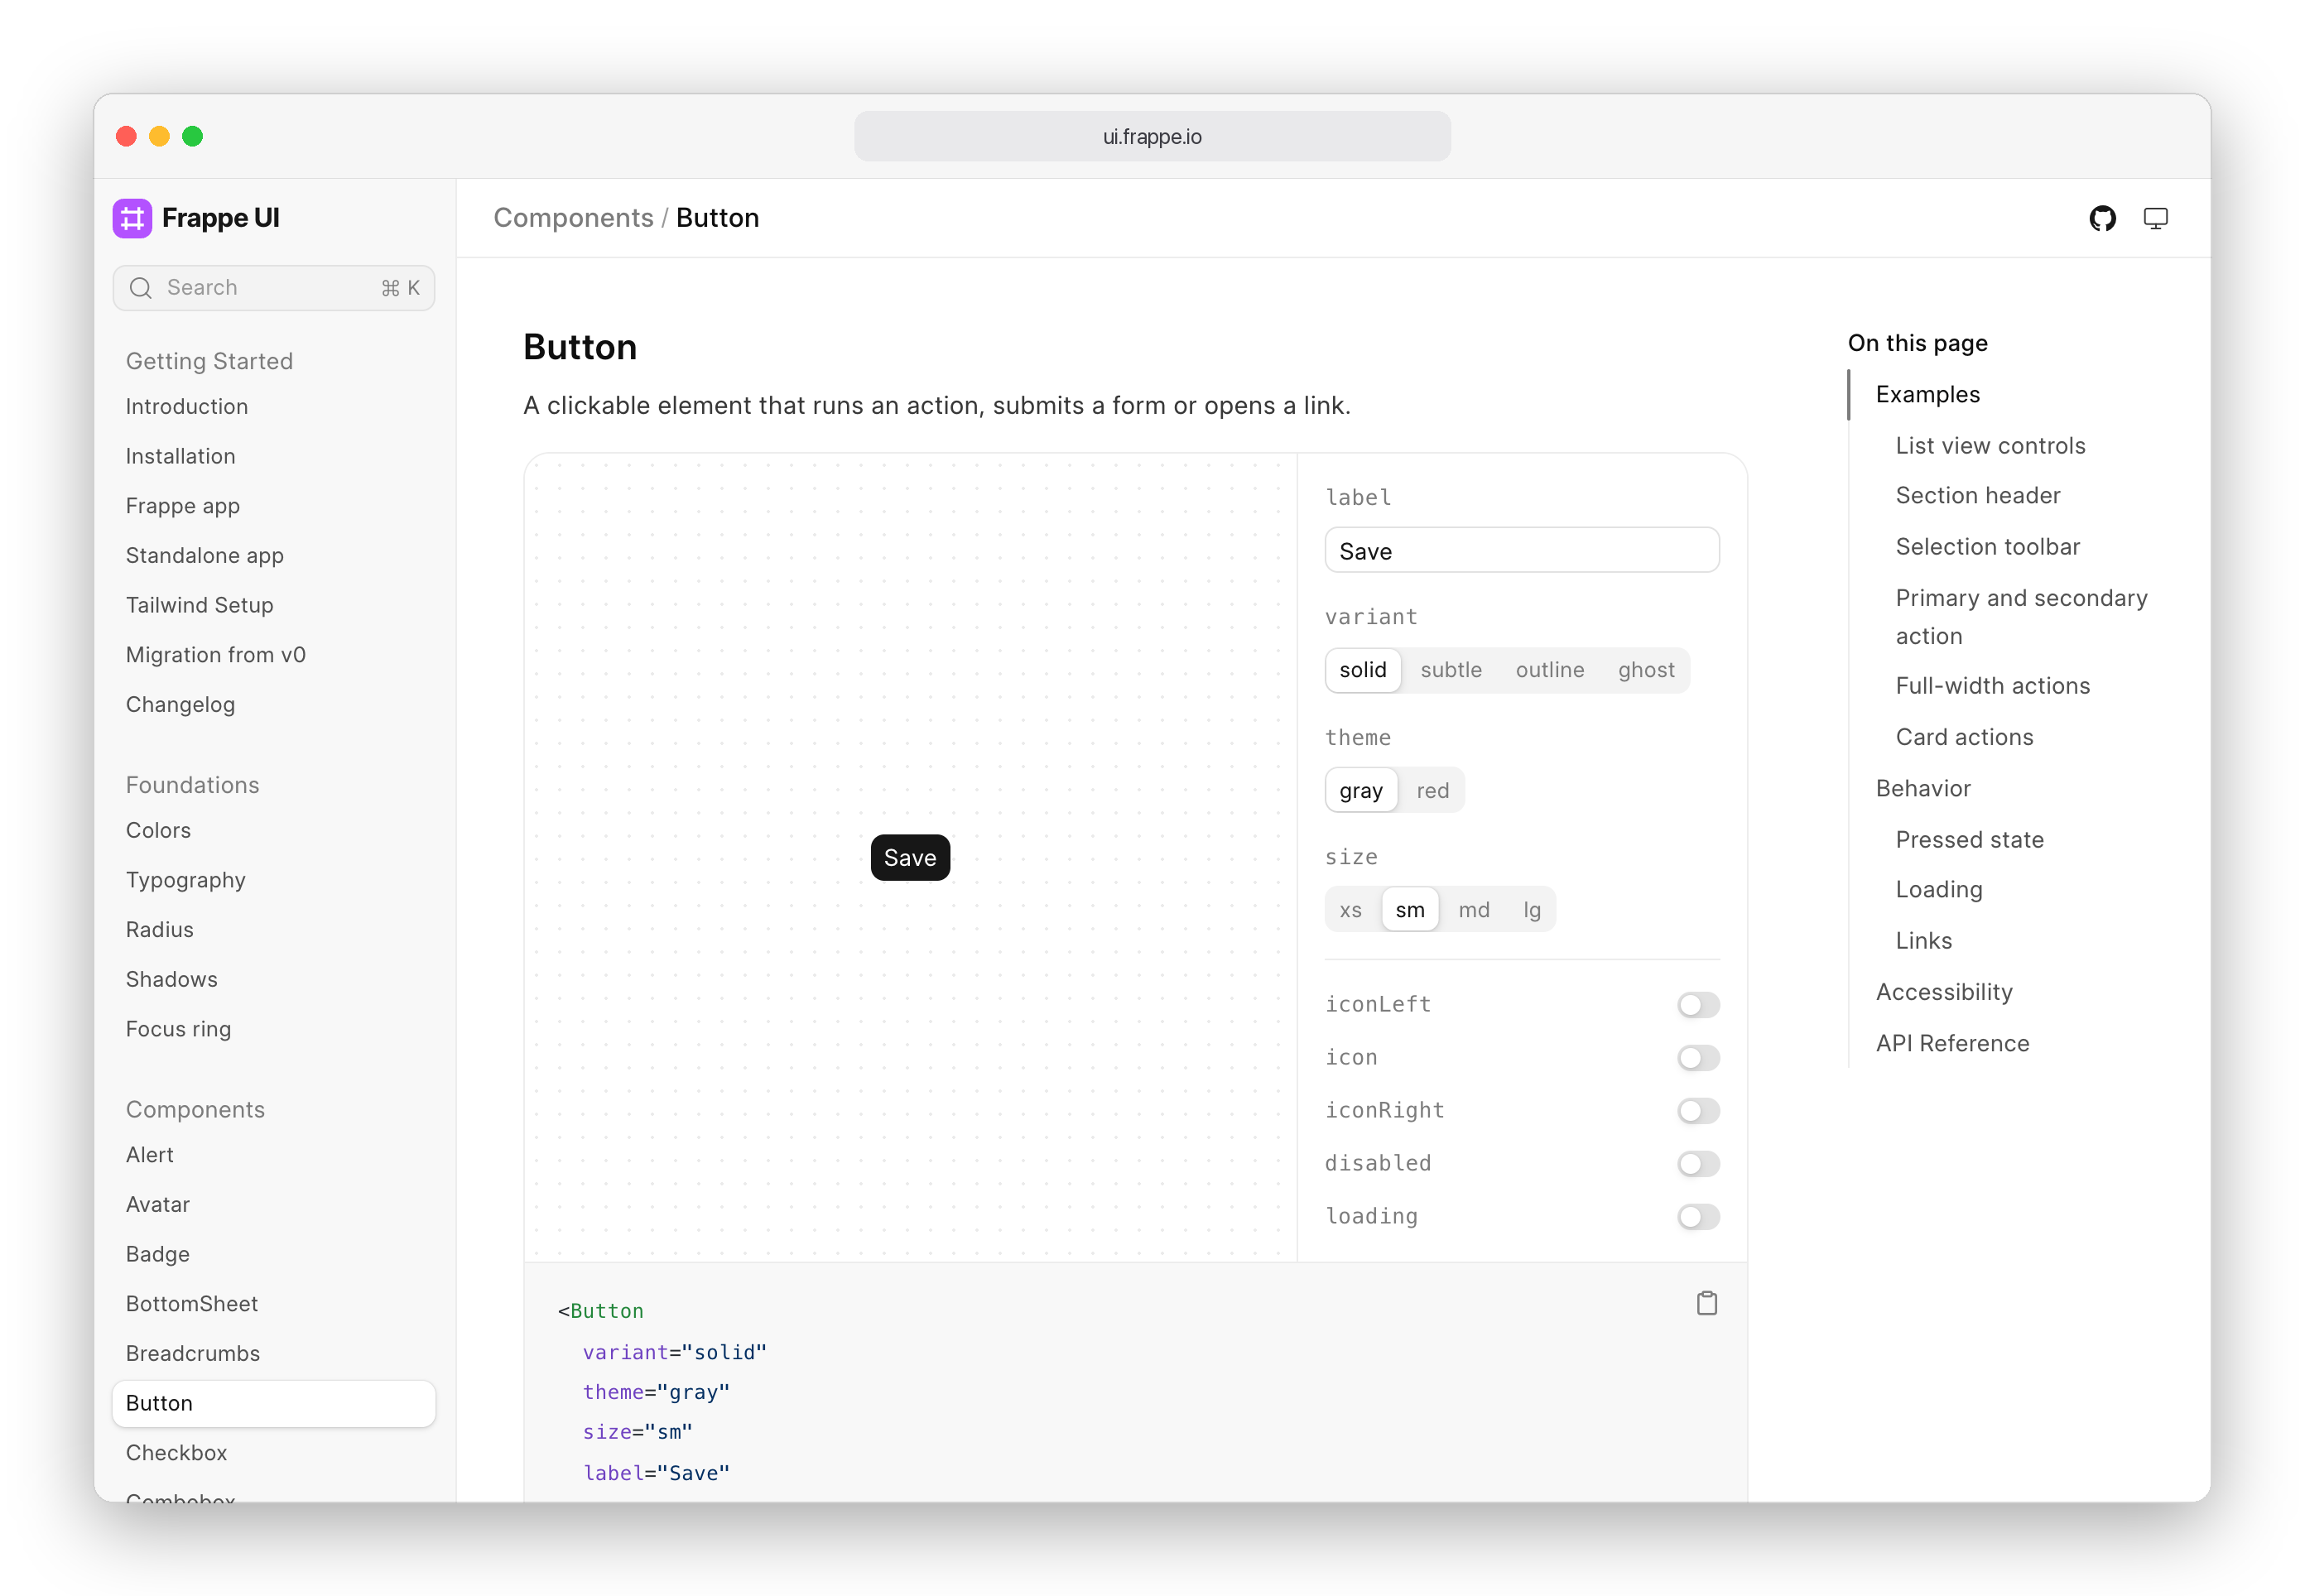Enable the iconRight switch
Viewport: 2305px width, 1596px height.
1697,1110
